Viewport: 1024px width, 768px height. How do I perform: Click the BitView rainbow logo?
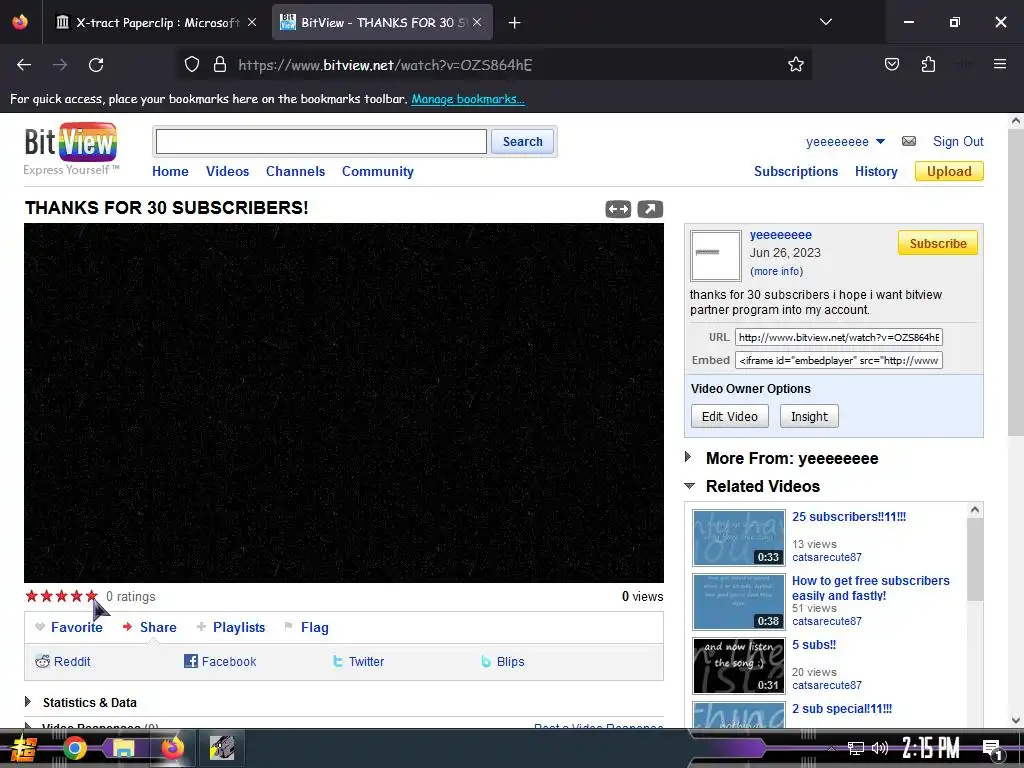(71, 142)
